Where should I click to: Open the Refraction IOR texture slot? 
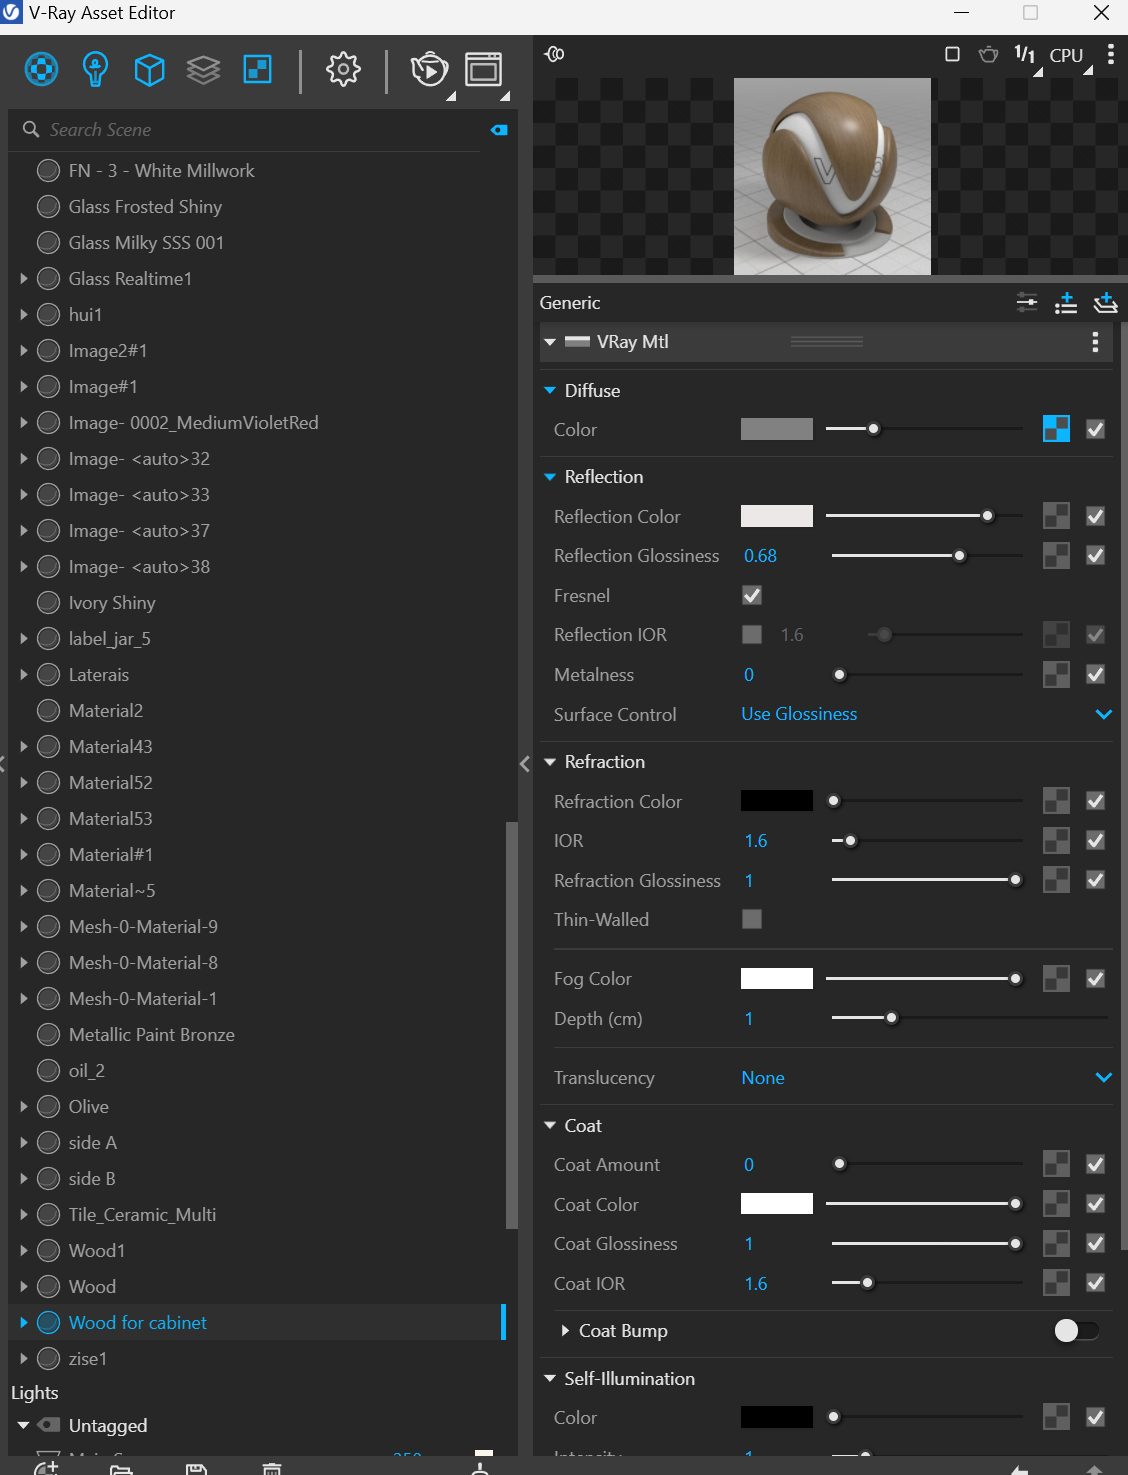tap(1056, 840)
